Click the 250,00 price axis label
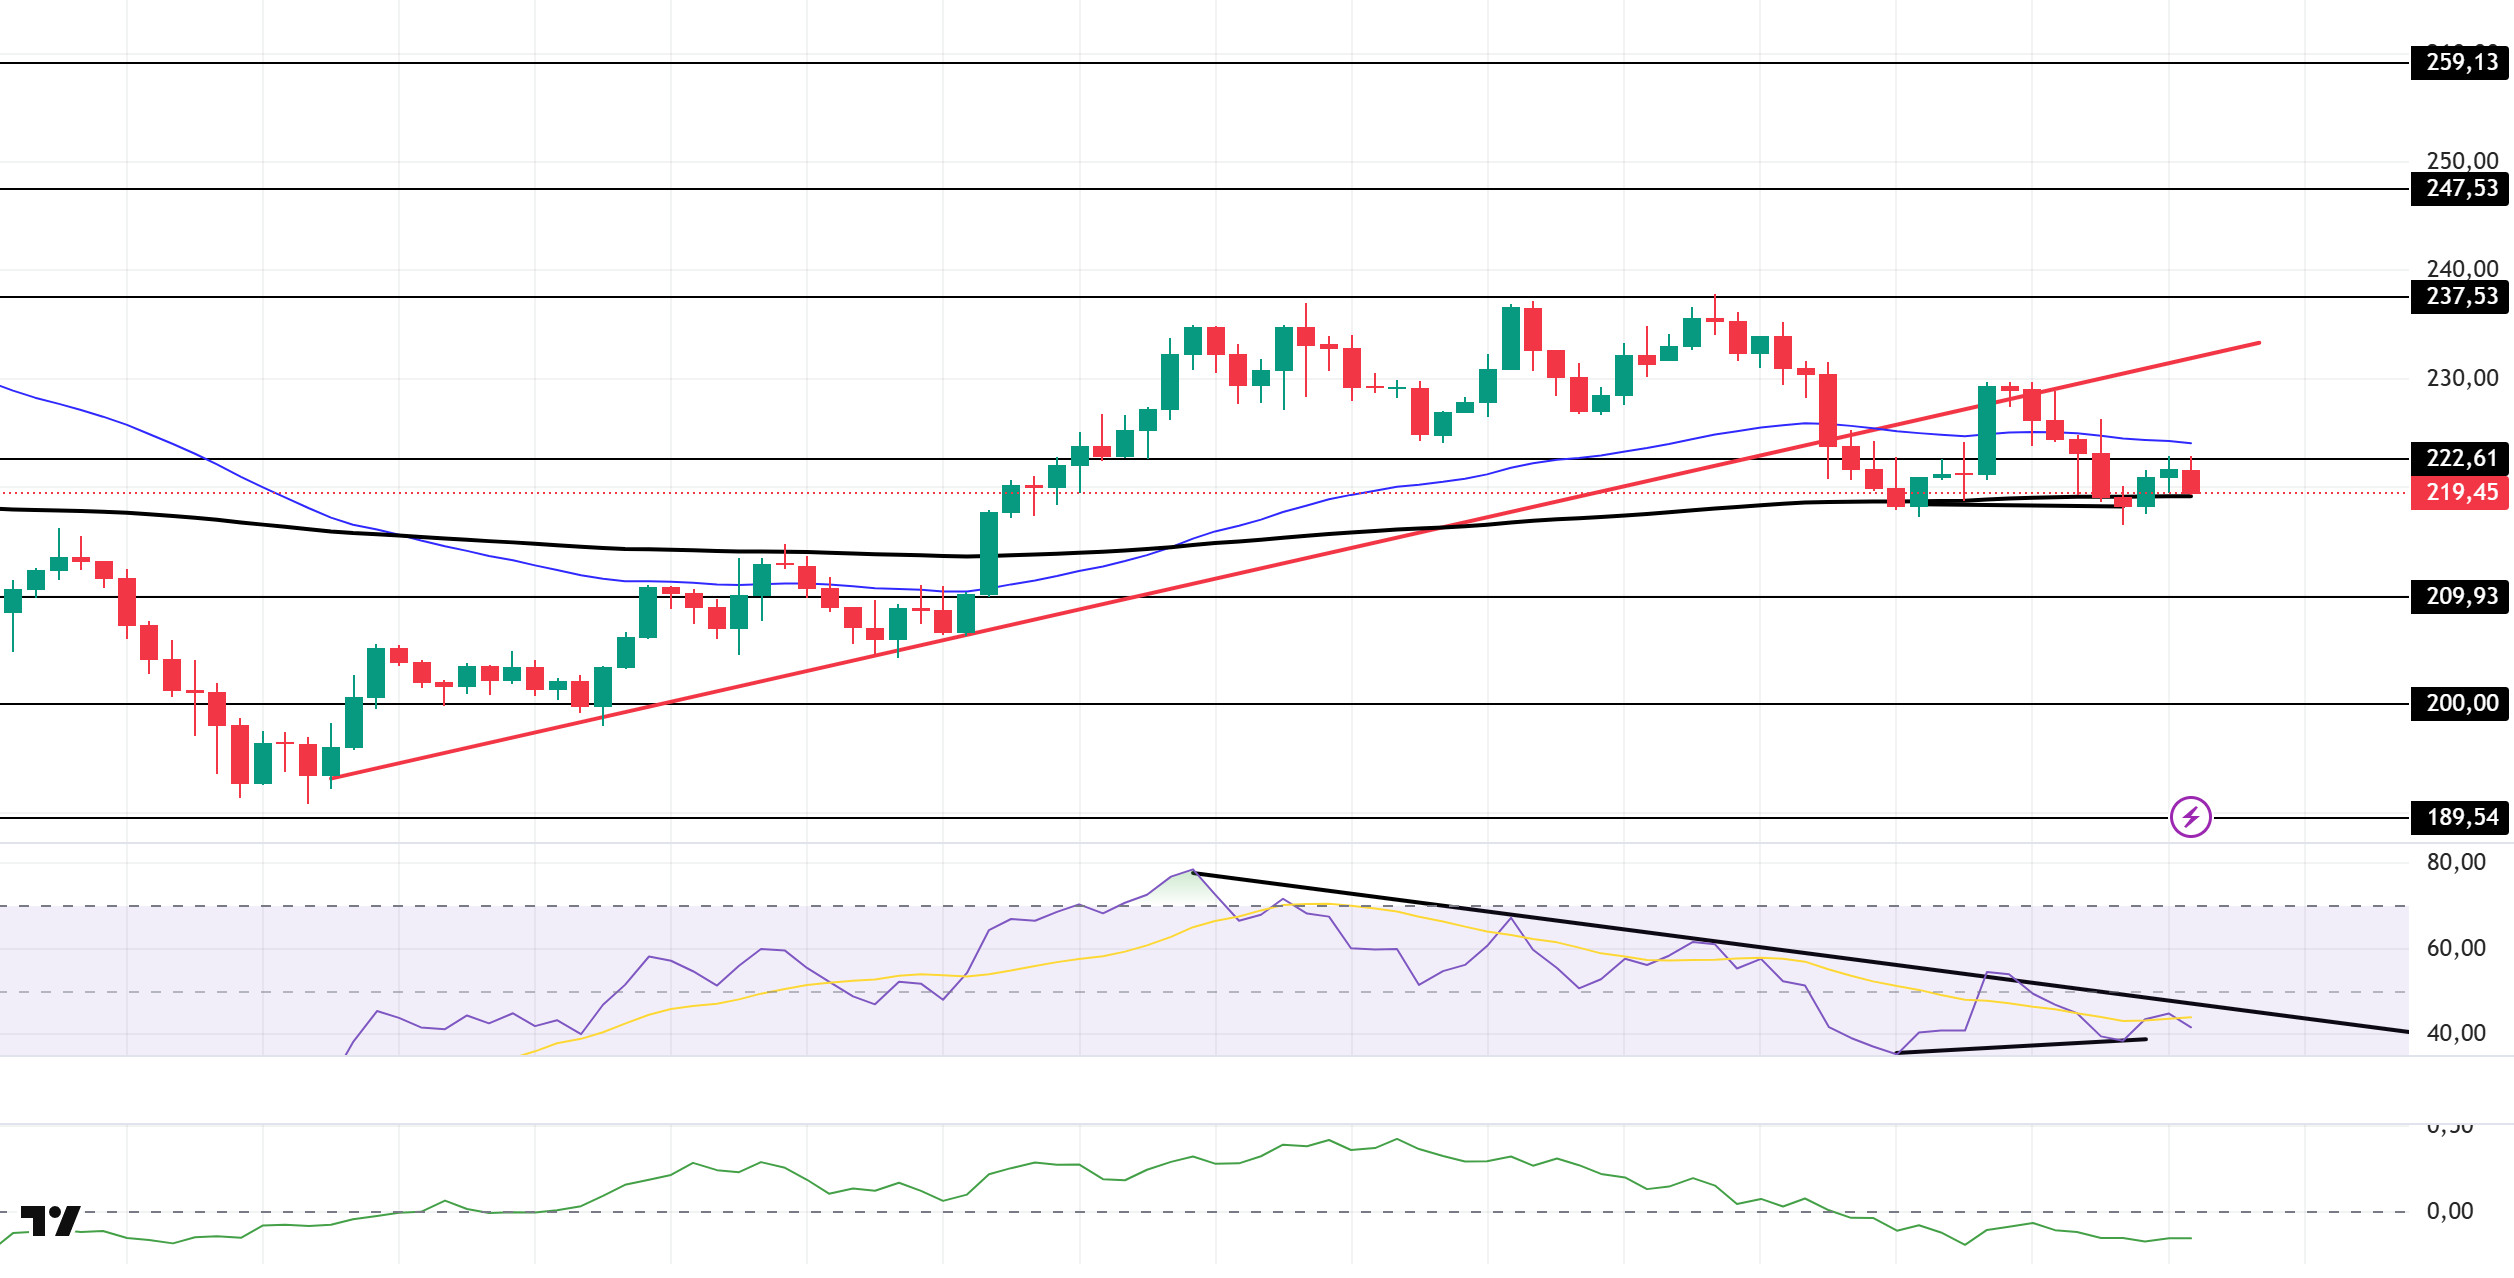The image size is (2514, 1278). click(x=2461, y=161)
